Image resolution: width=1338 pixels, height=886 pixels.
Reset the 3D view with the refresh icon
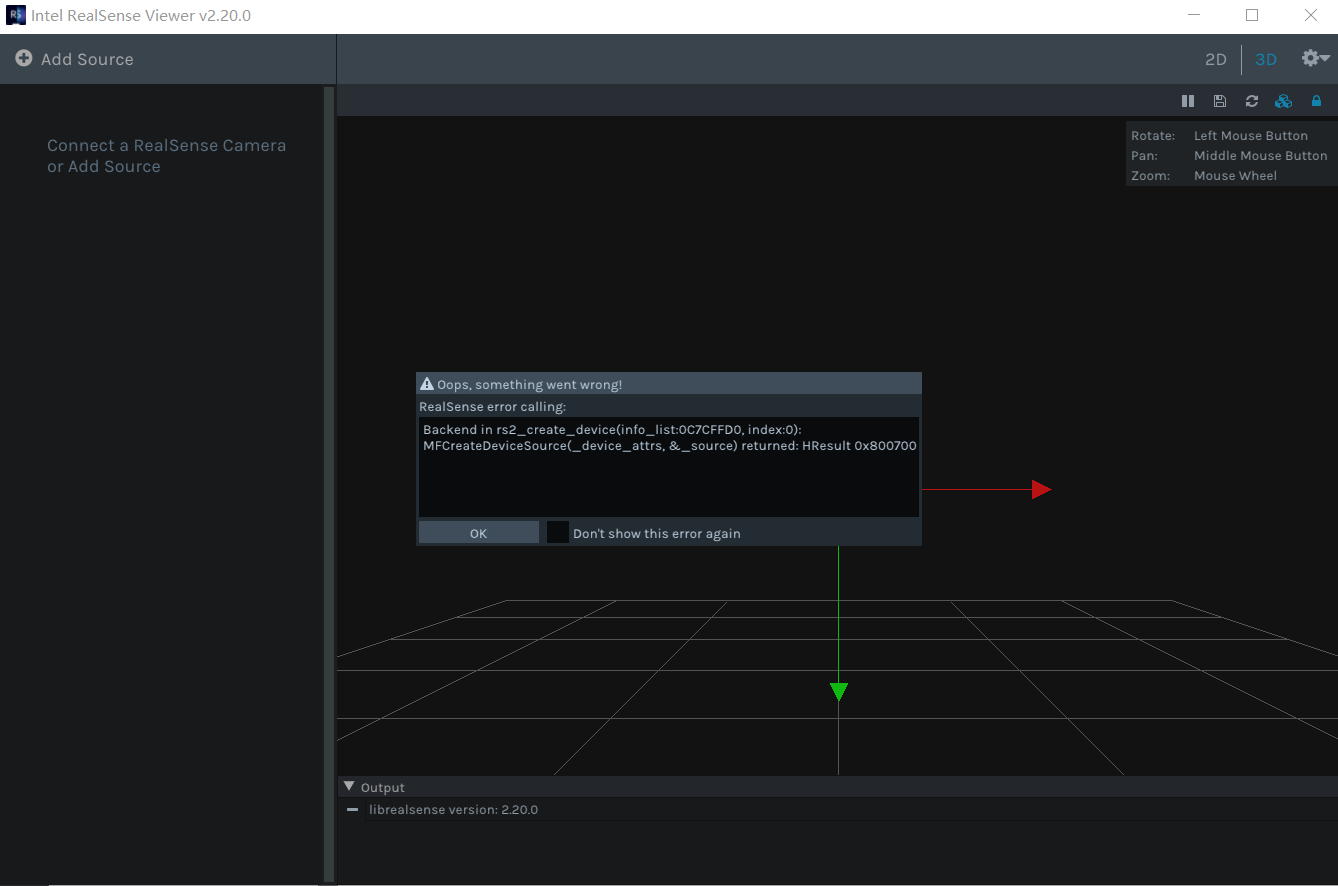(x=1251, y=101)
